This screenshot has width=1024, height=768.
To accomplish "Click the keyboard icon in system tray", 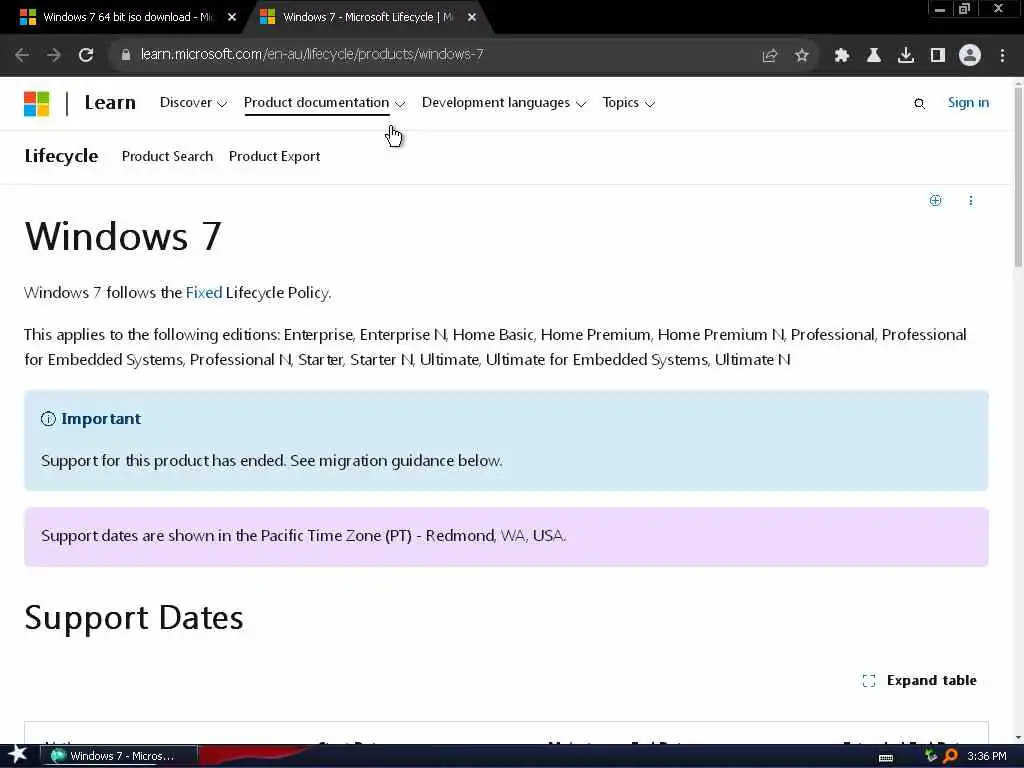I will pyautogui.click(x=886, y=758).
